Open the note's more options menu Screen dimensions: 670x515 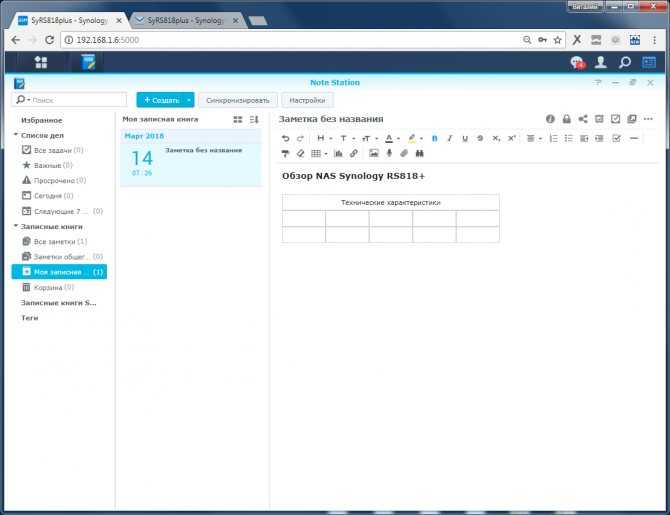(x=648, y=119)
